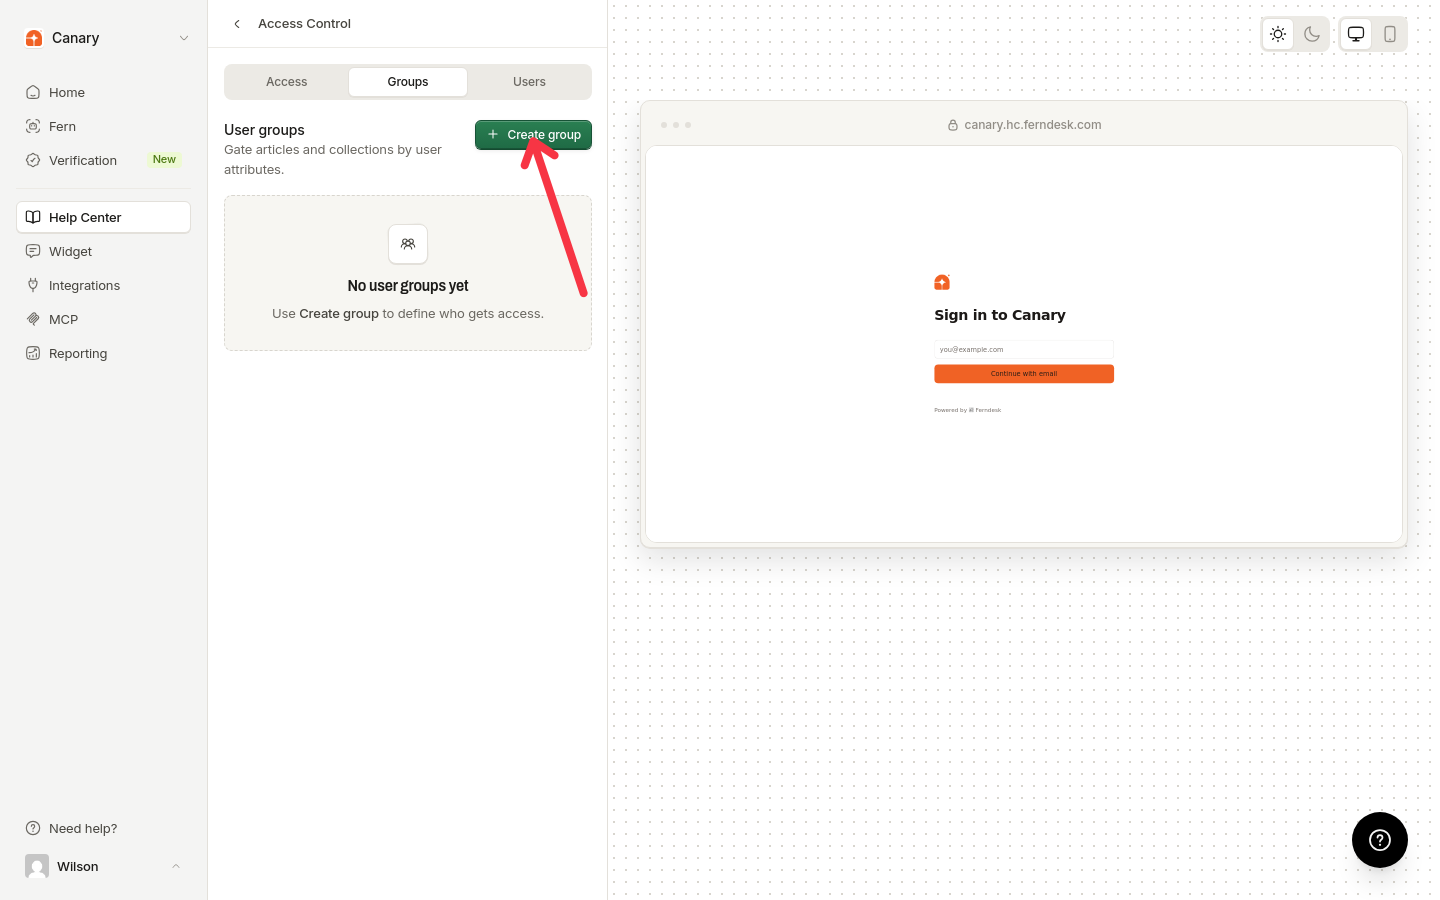Viewport: 1440px width, 900px height.
Task: Click the Reporting chart icon
Action: coord(33,353)
